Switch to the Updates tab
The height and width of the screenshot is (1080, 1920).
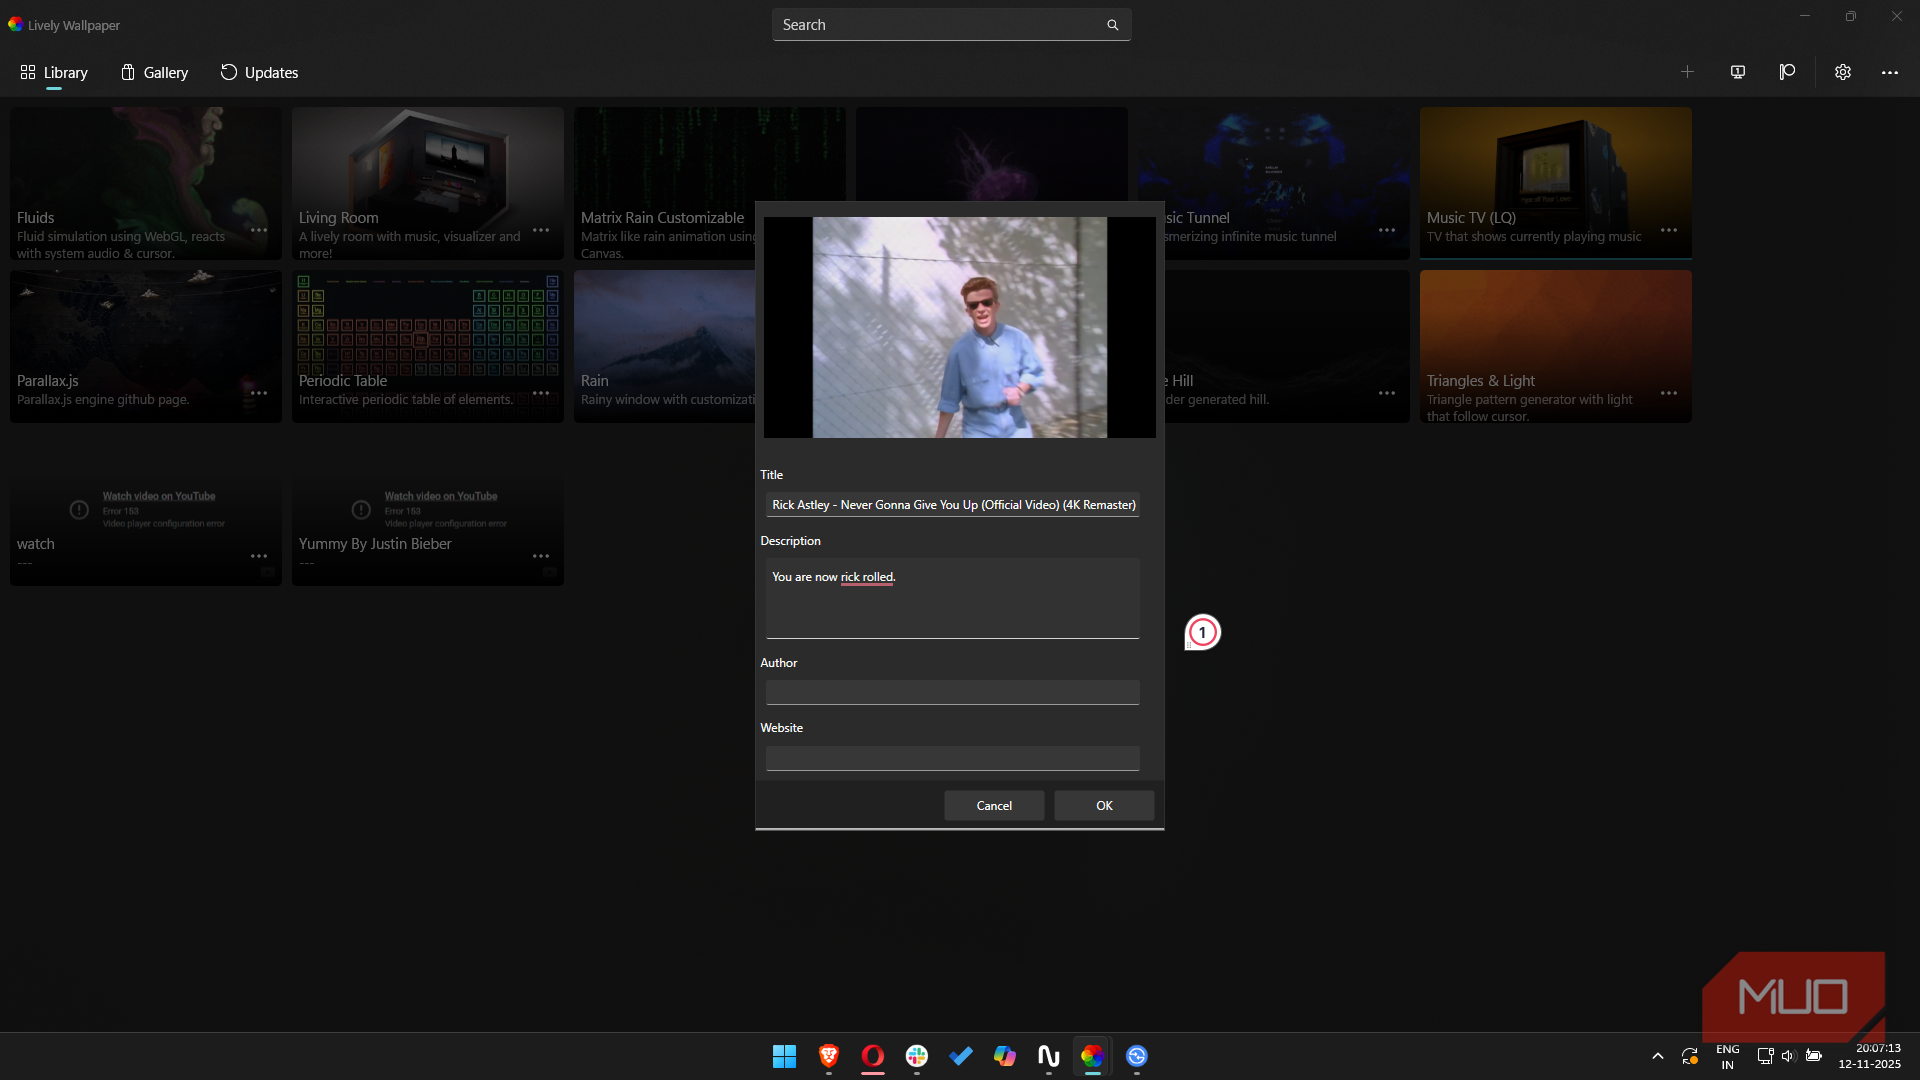pos(259,72)
